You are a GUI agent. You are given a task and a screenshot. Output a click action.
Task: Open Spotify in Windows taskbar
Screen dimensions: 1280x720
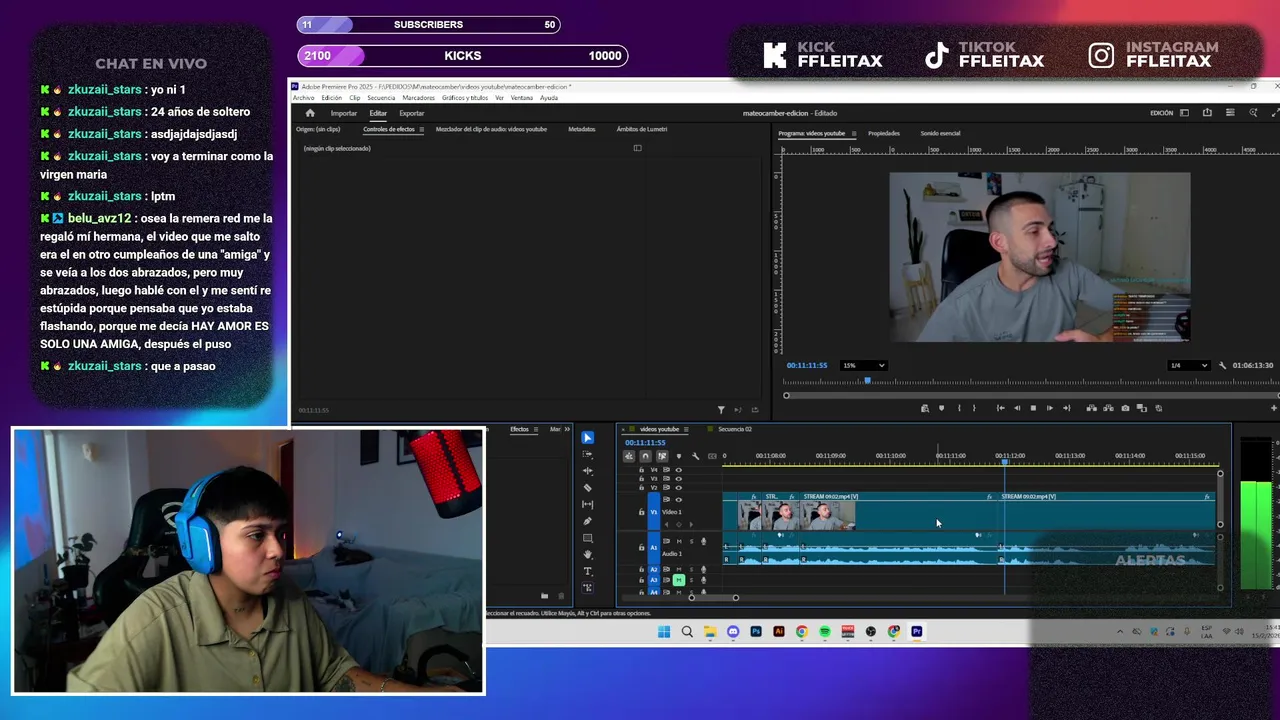point(825,632)
